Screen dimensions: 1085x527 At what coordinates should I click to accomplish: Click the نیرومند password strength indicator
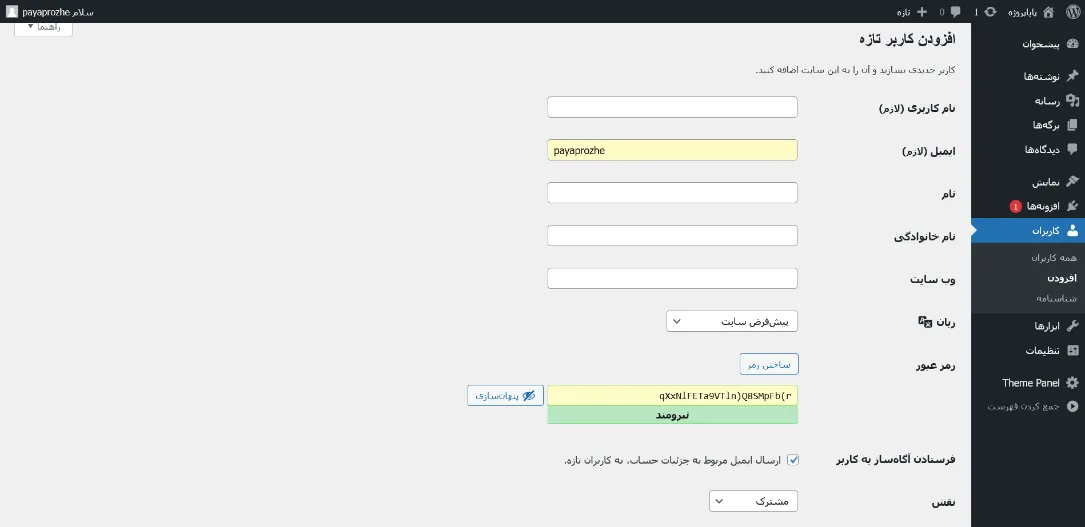672,415
